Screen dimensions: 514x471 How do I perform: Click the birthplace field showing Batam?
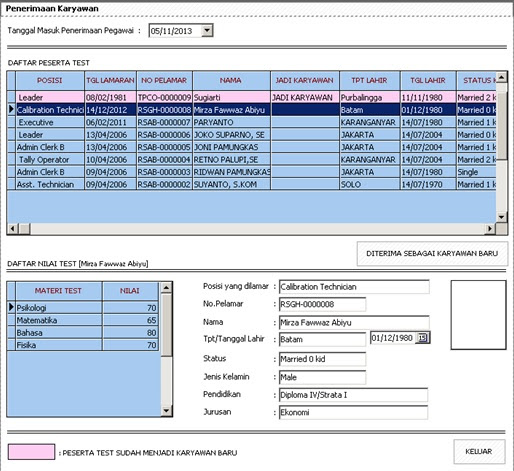pos(322,339)
